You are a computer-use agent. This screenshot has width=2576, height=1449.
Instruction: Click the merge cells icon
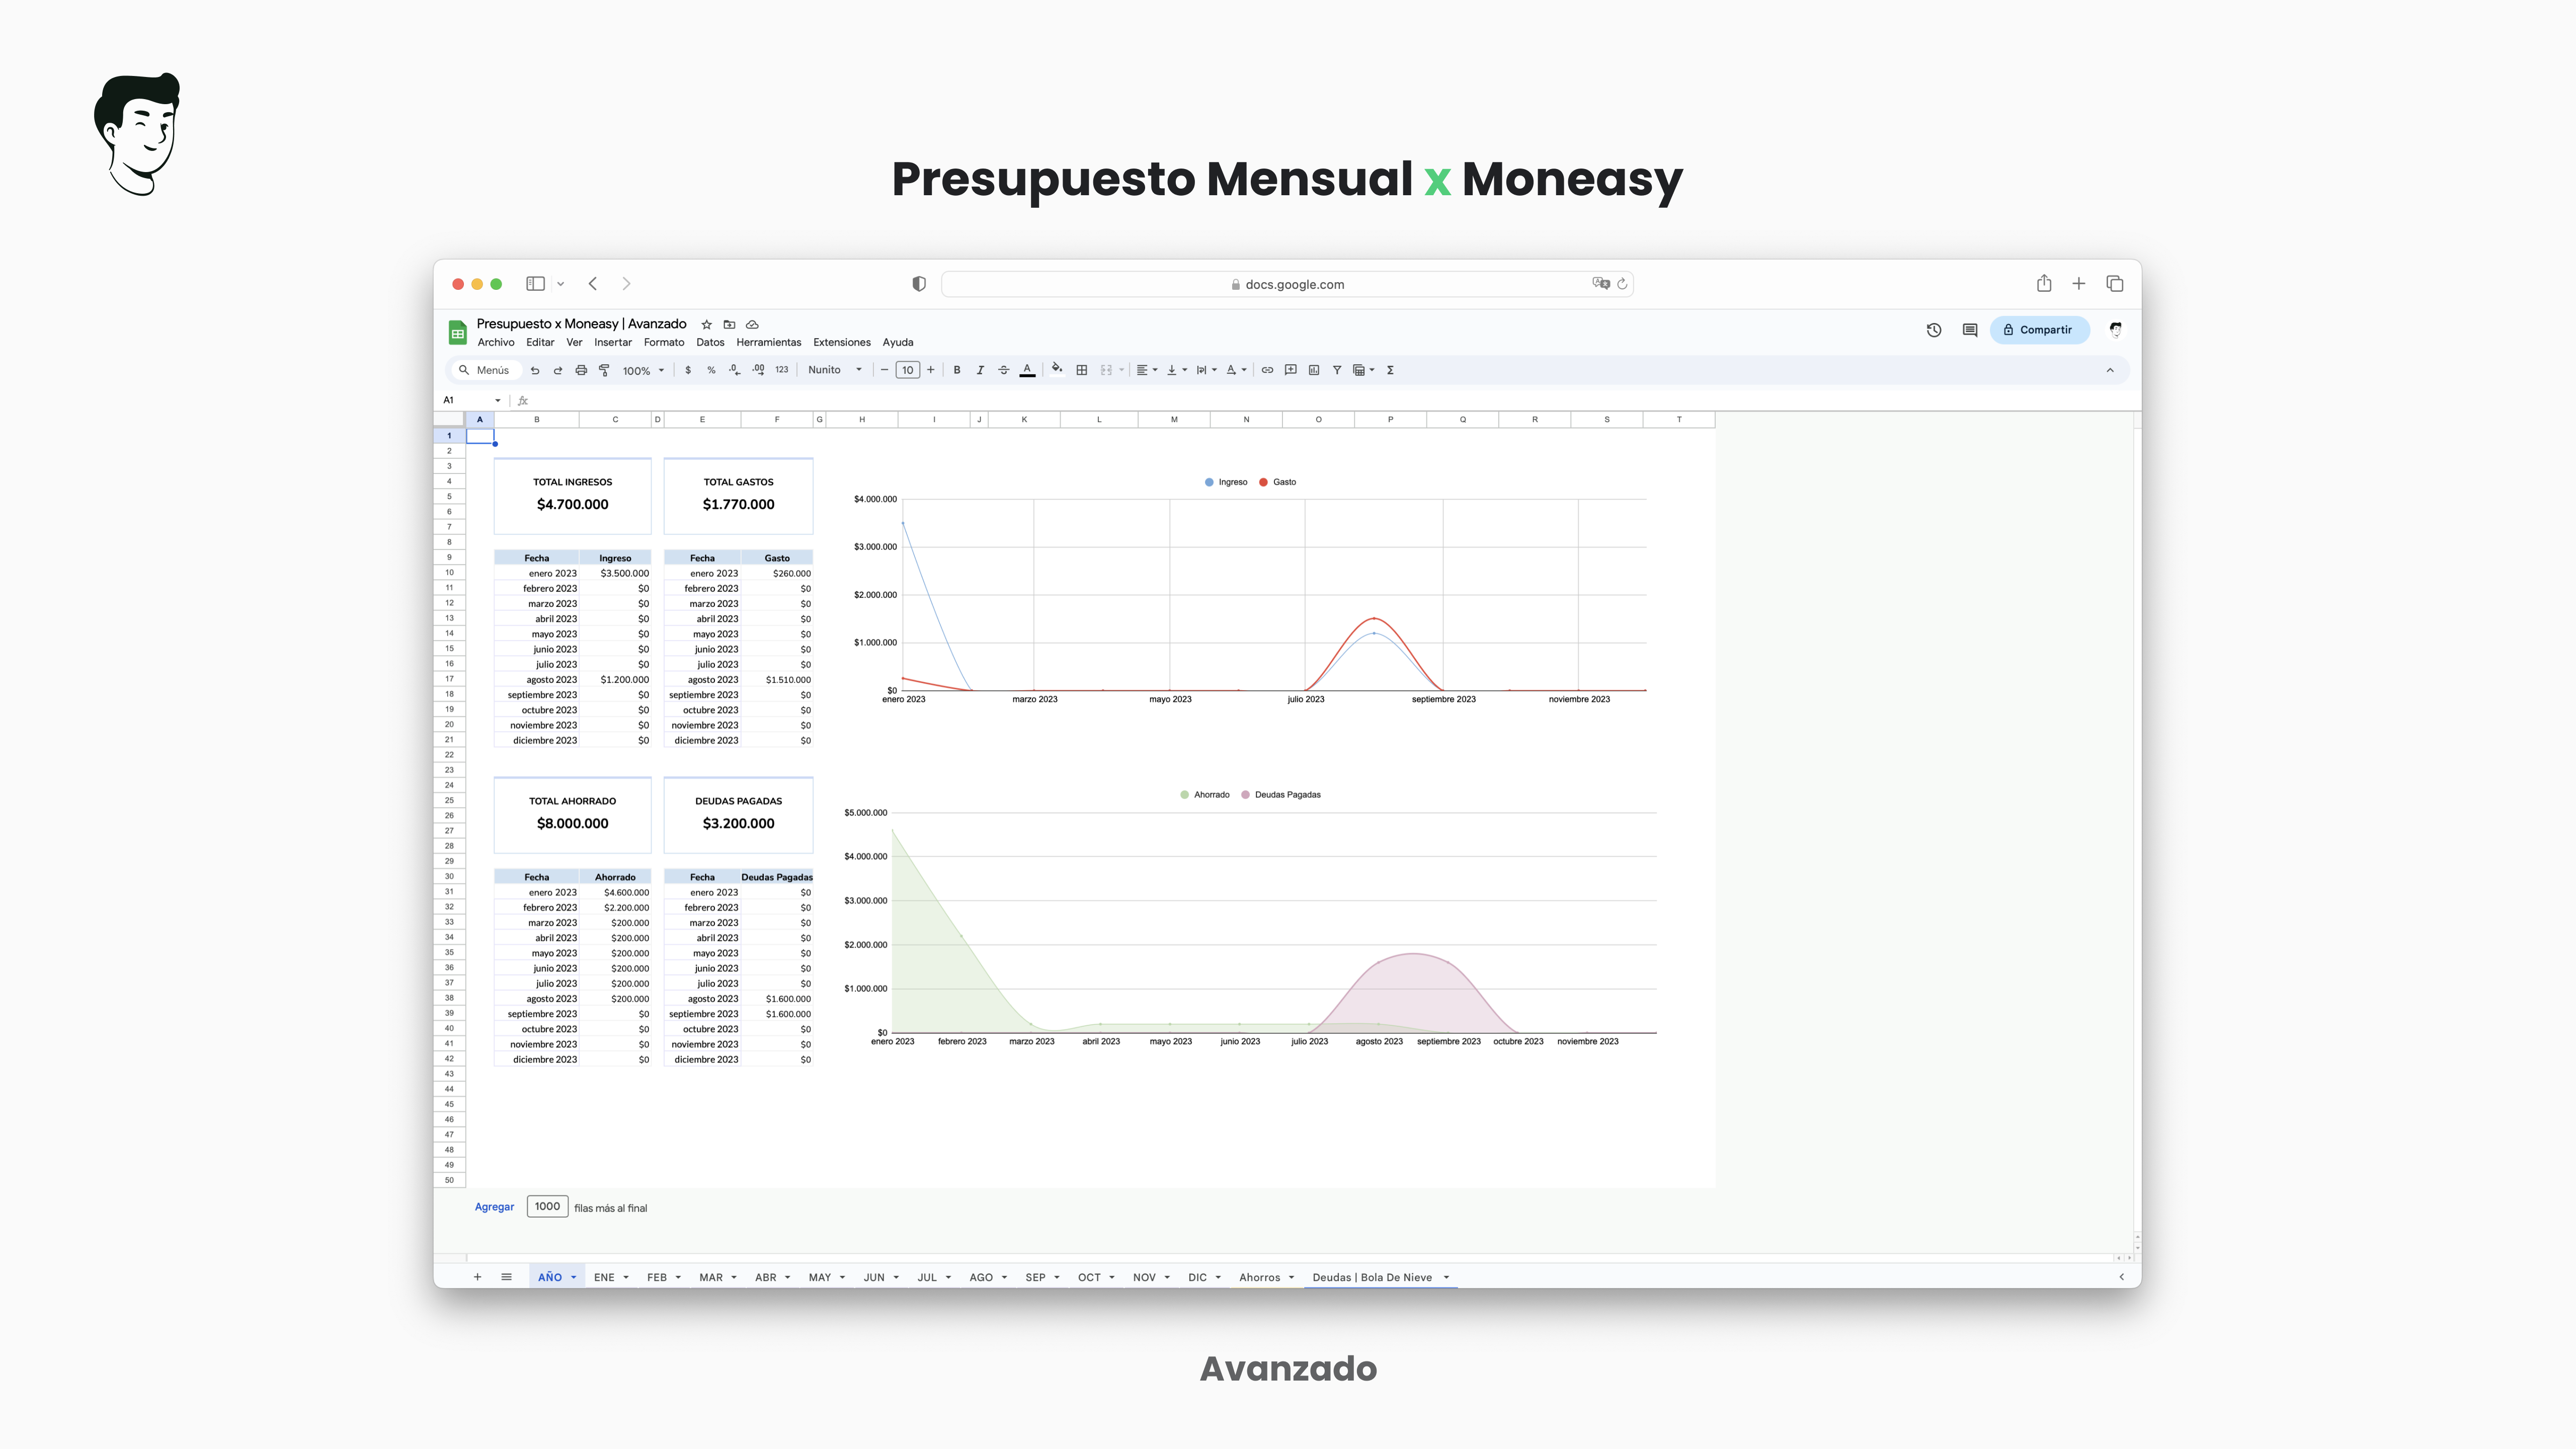(x=1106, y=370)
